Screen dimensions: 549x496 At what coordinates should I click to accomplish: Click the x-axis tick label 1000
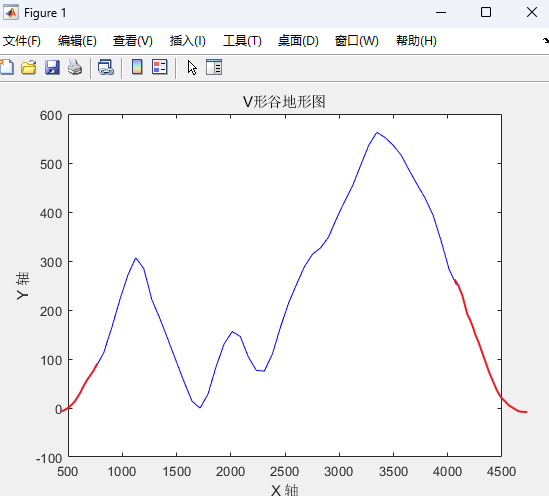(x=122, y=471)
